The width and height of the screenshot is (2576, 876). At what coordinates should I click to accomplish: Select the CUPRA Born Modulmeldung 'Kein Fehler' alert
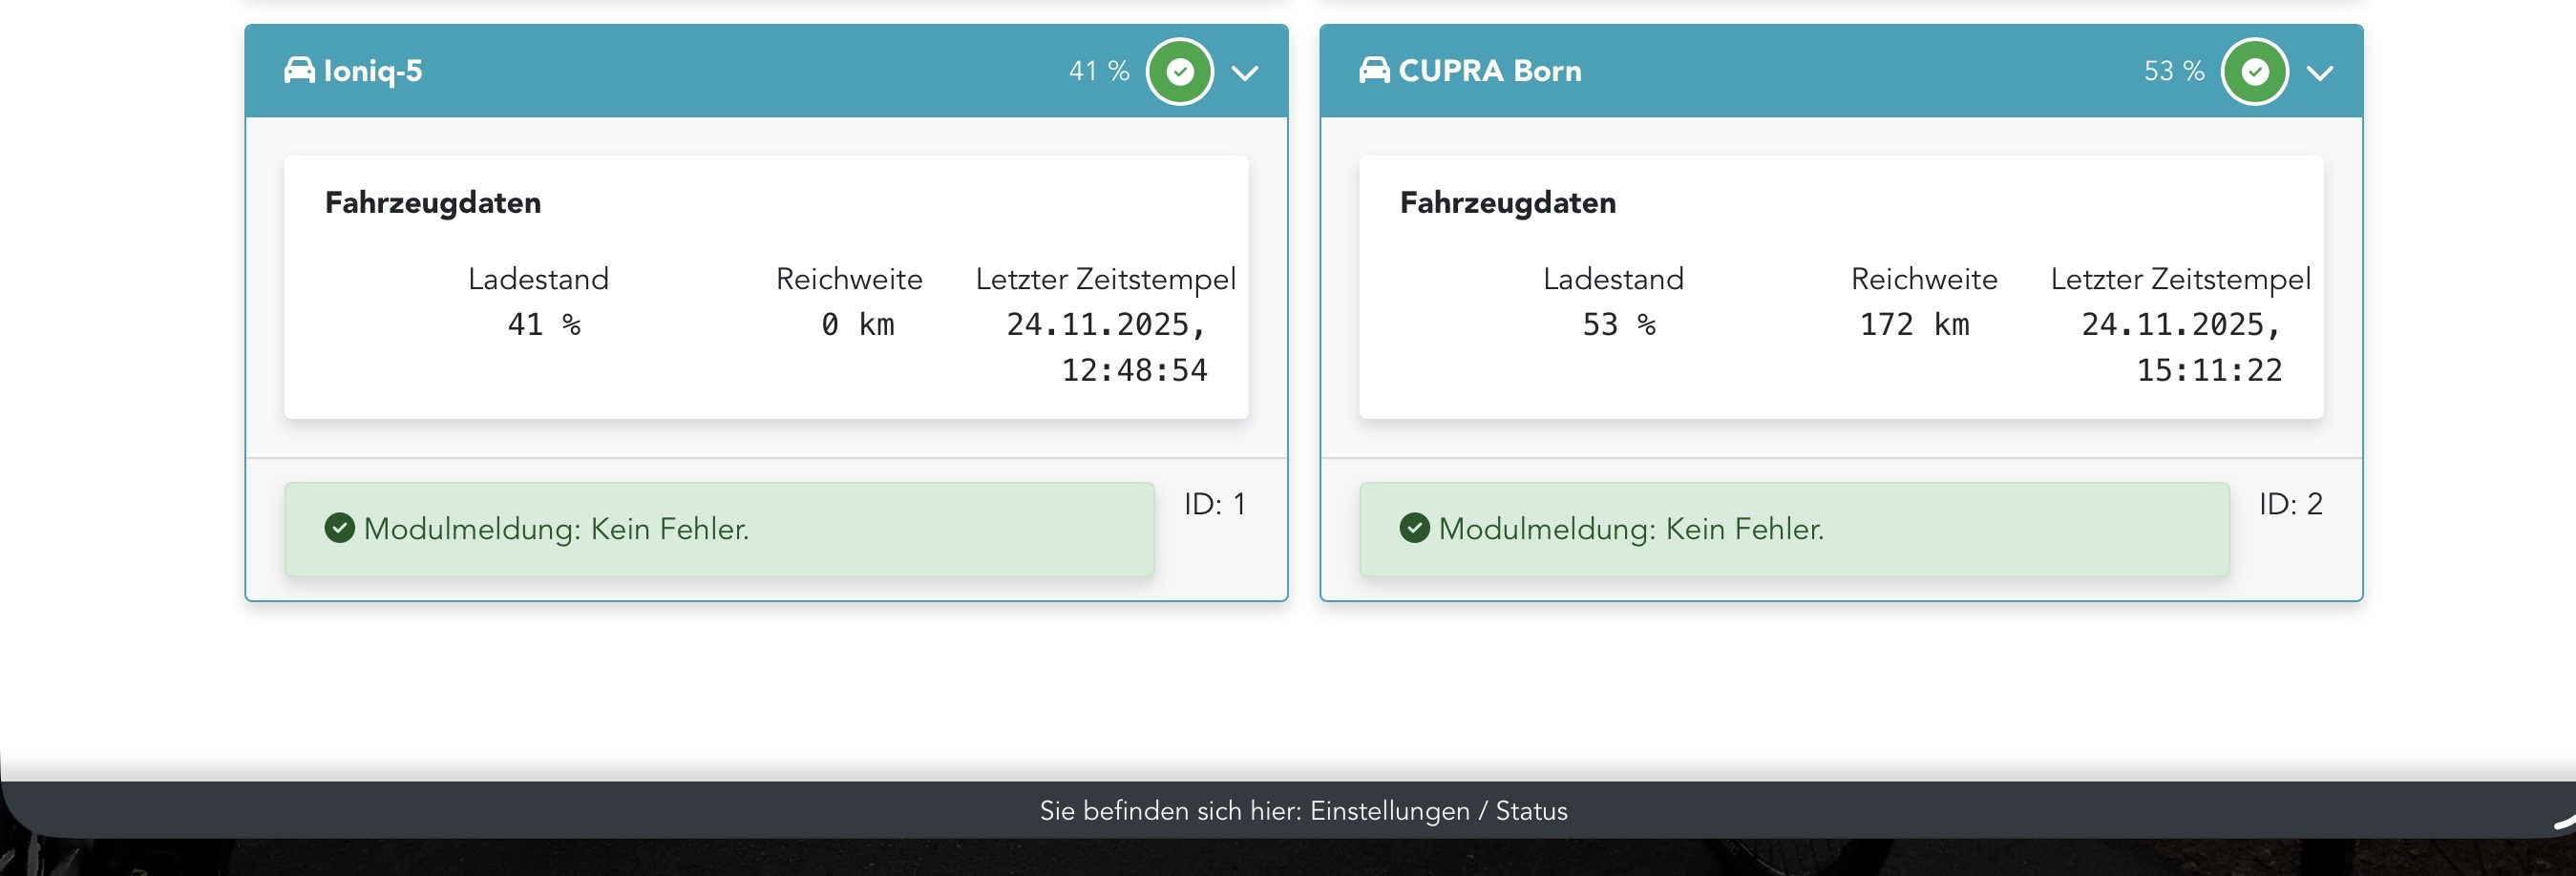click(1794, 529)
